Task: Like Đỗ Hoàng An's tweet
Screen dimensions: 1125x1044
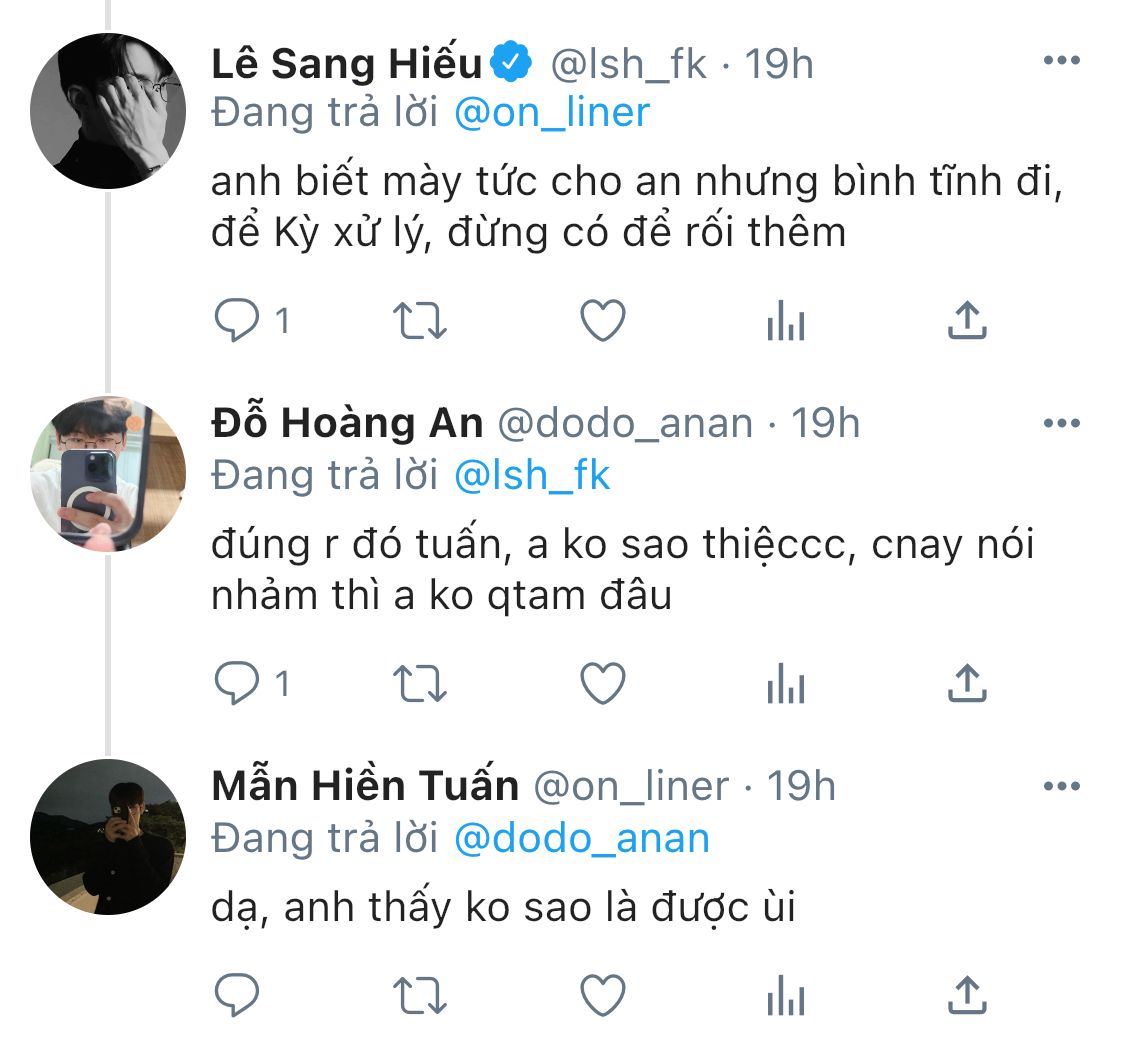Action: pos(603,684)
